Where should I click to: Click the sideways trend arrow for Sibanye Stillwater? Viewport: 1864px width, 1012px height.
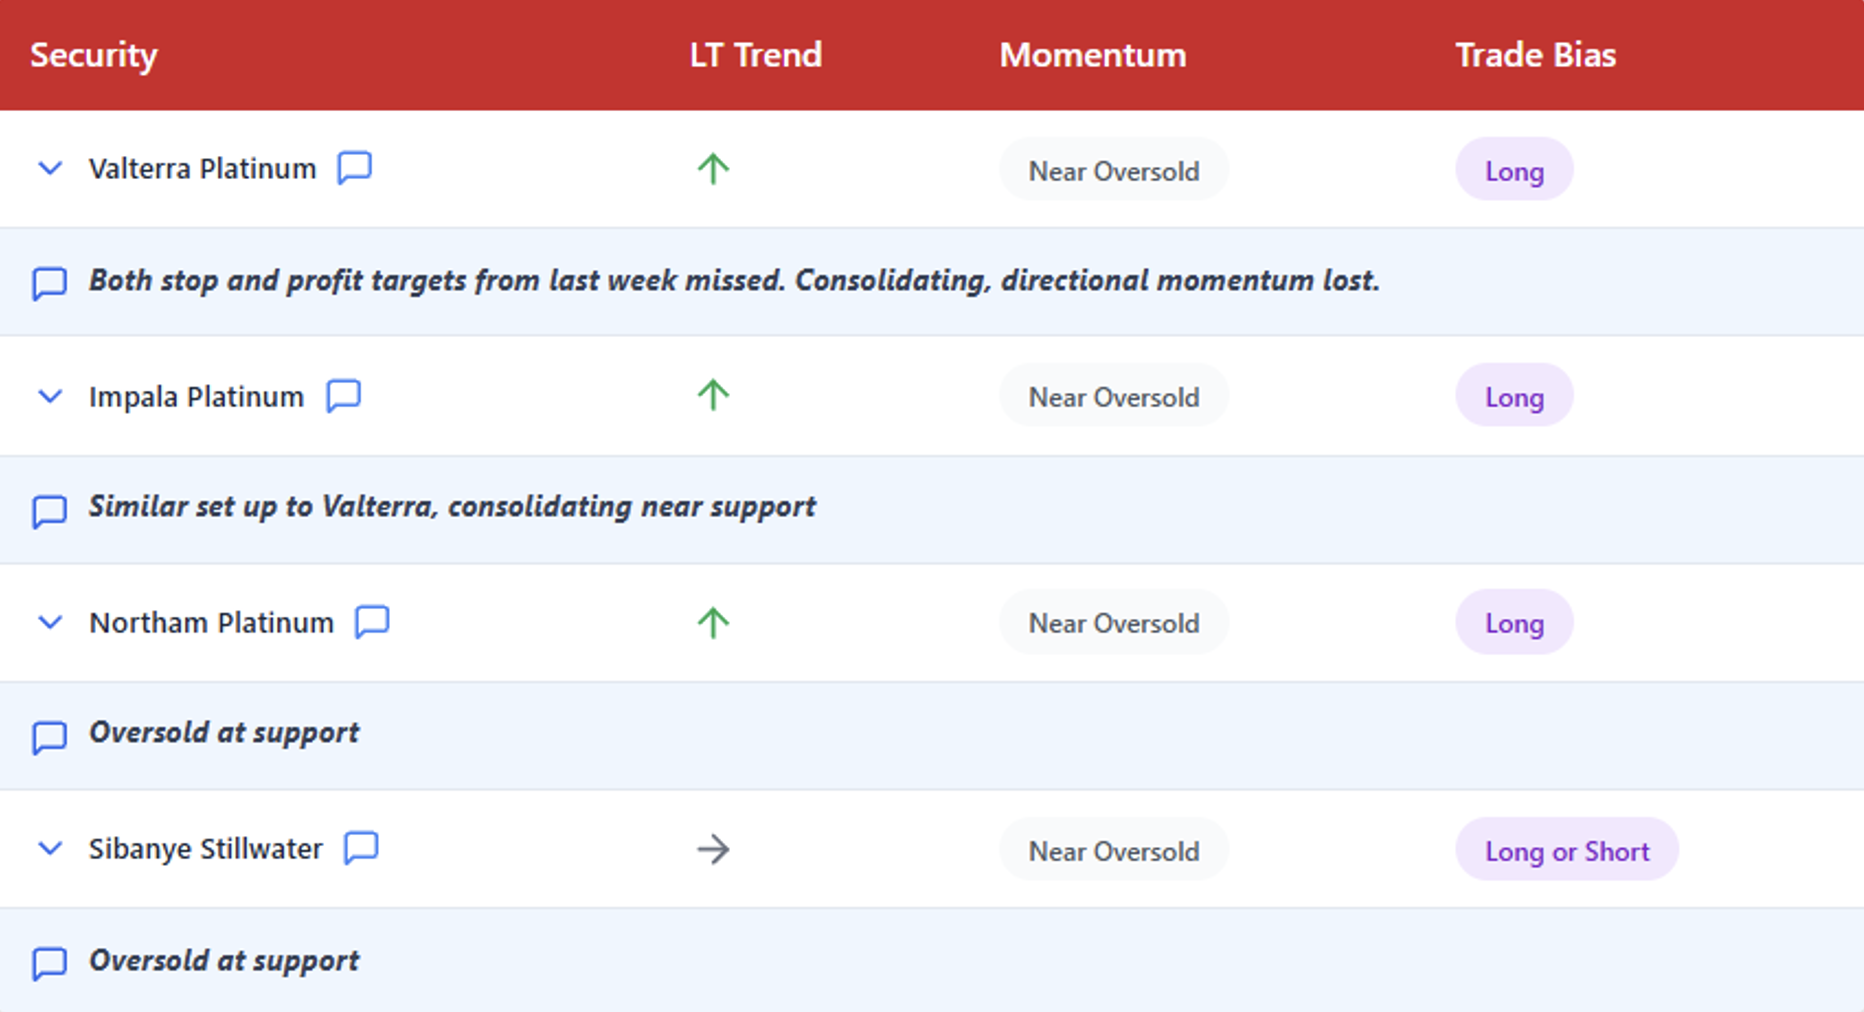[713, 850]
